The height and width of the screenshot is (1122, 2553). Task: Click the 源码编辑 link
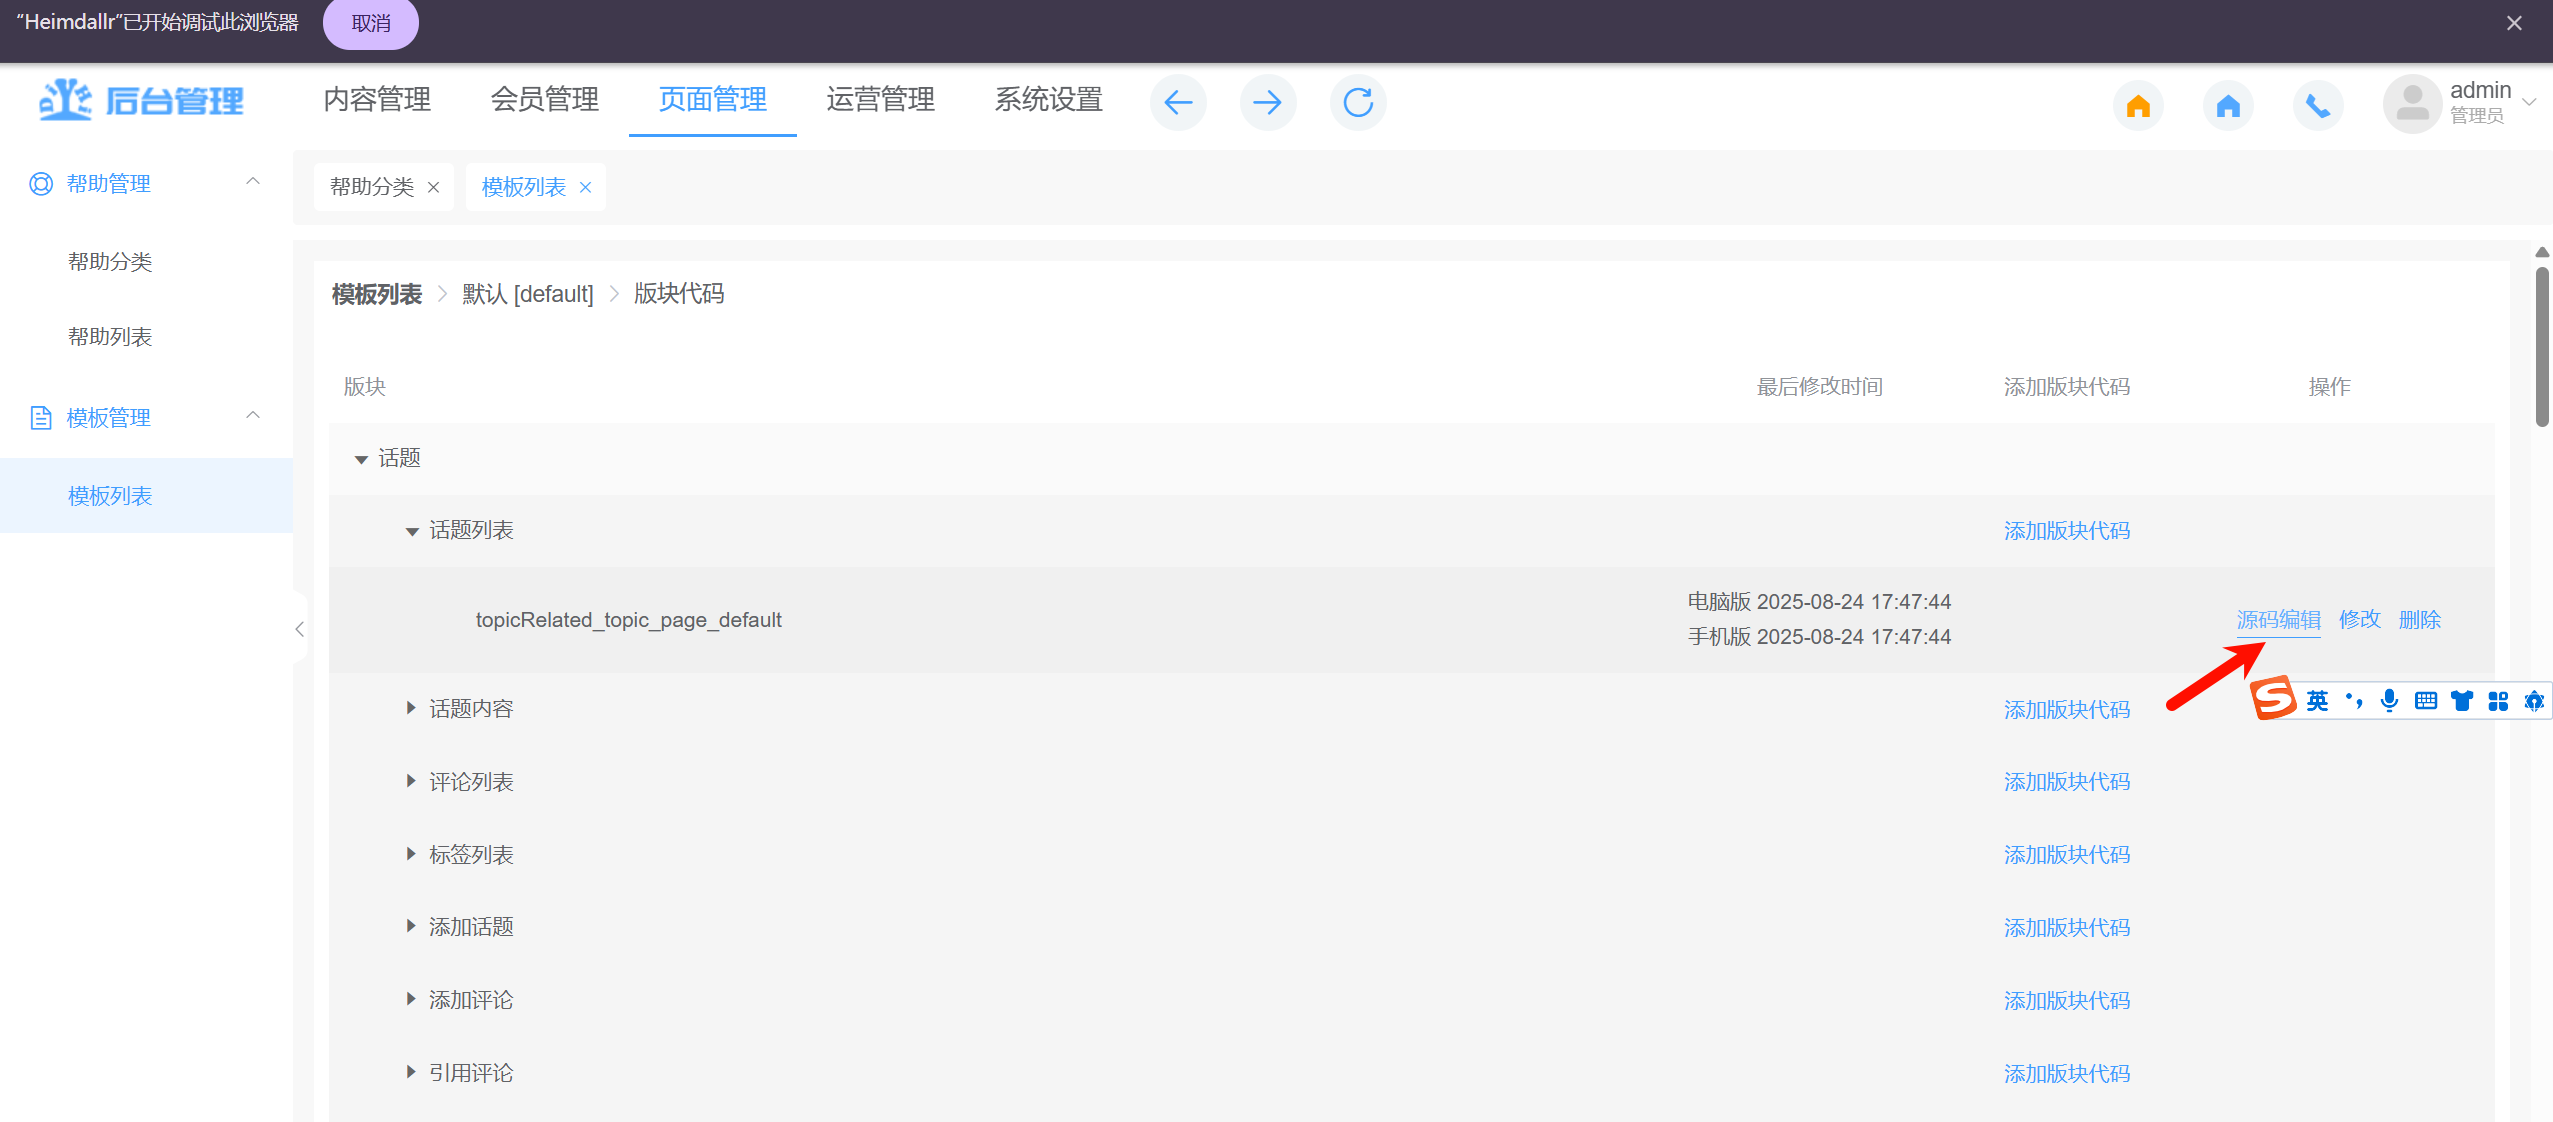(x=2278, y=620)
